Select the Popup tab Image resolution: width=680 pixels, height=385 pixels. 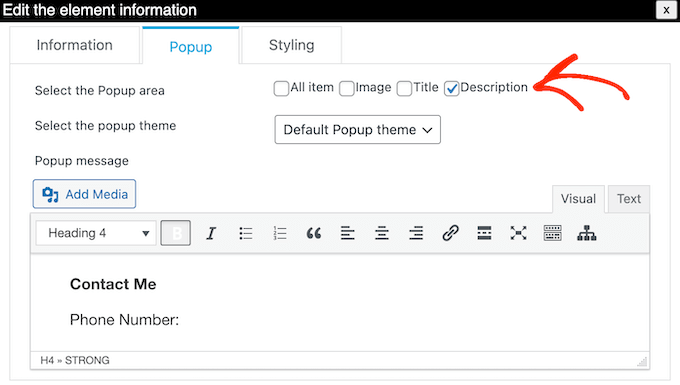tap(191, 46)
